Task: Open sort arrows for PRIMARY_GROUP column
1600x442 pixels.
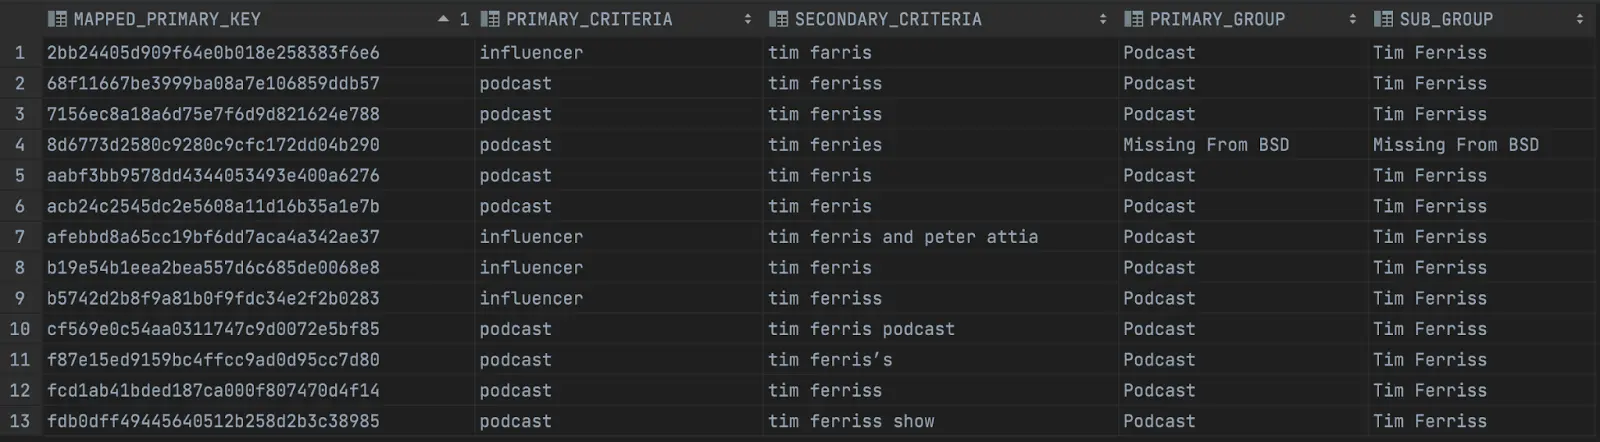Action: [1353, 19]
